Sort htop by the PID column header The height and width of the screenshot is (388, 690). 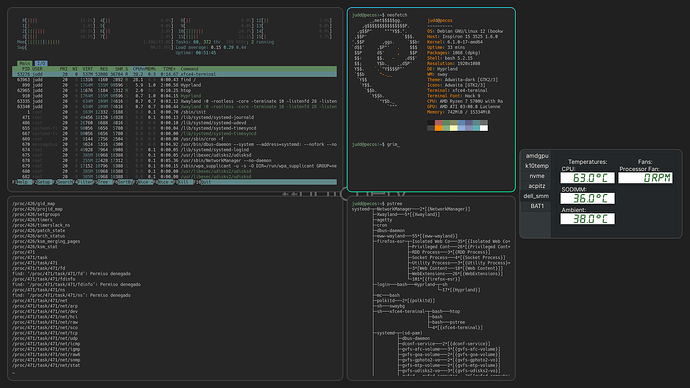click(x=26, y=69)
